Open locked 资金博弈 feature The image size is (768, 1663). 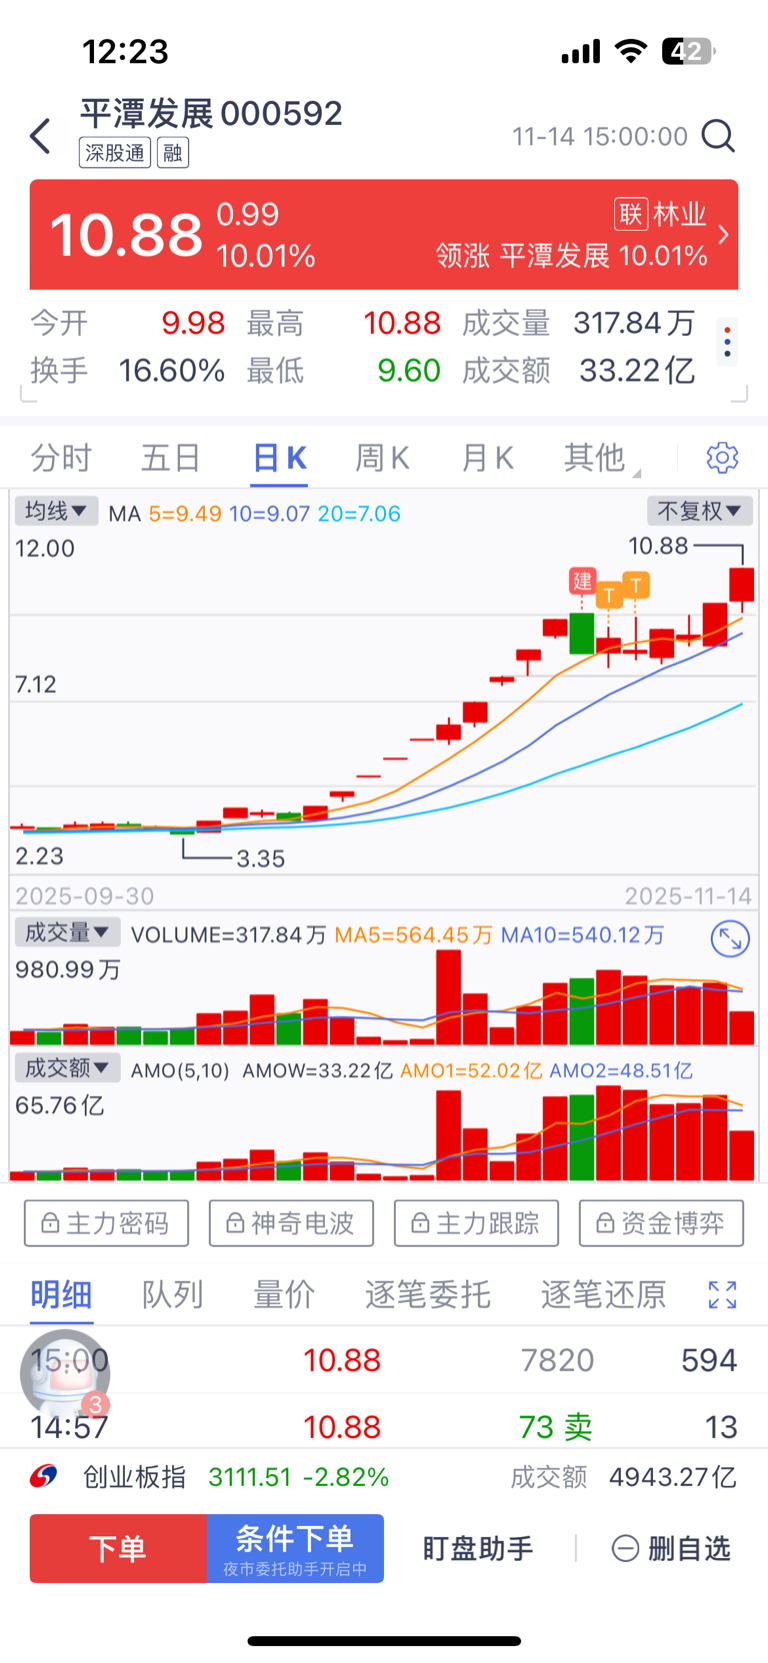661,1223
